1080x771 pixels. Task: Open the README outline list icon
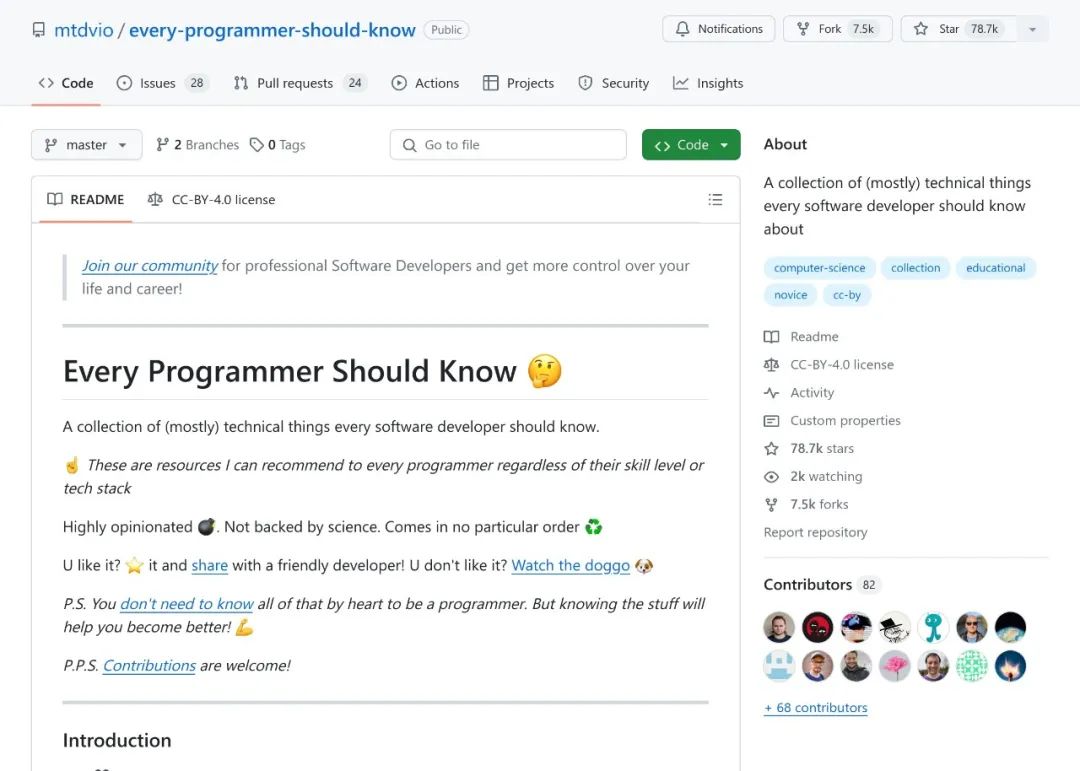(715, 200)
